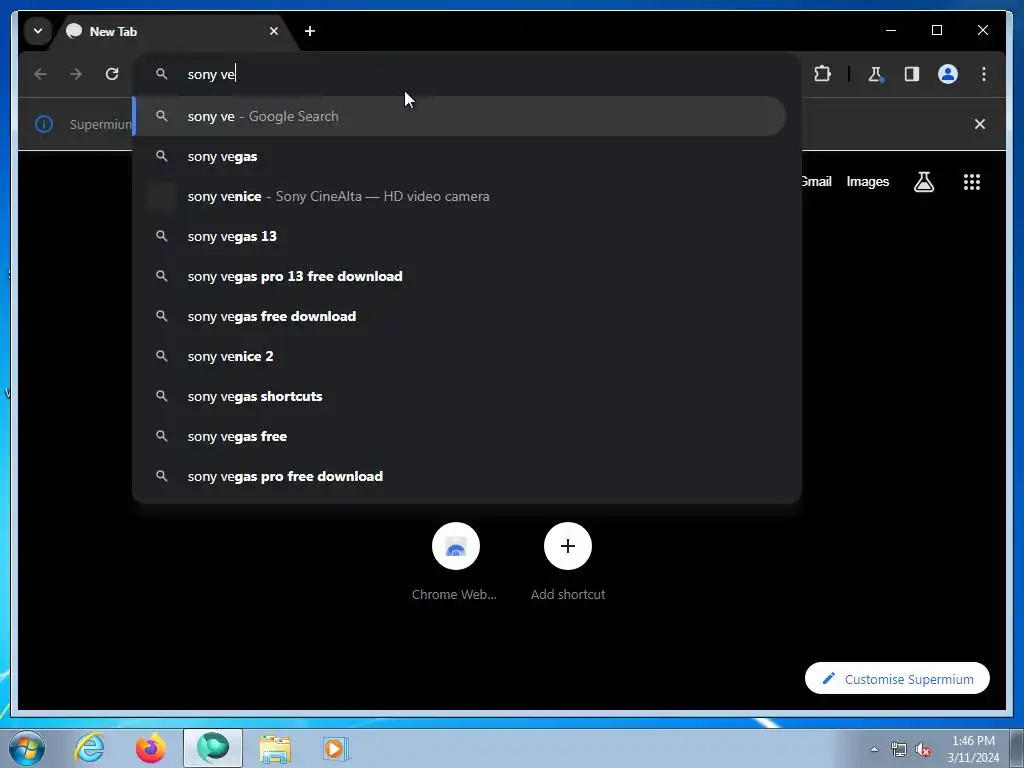
Task: Launch Internet Explorer from taskbar
Action: (x=89, y=748)
